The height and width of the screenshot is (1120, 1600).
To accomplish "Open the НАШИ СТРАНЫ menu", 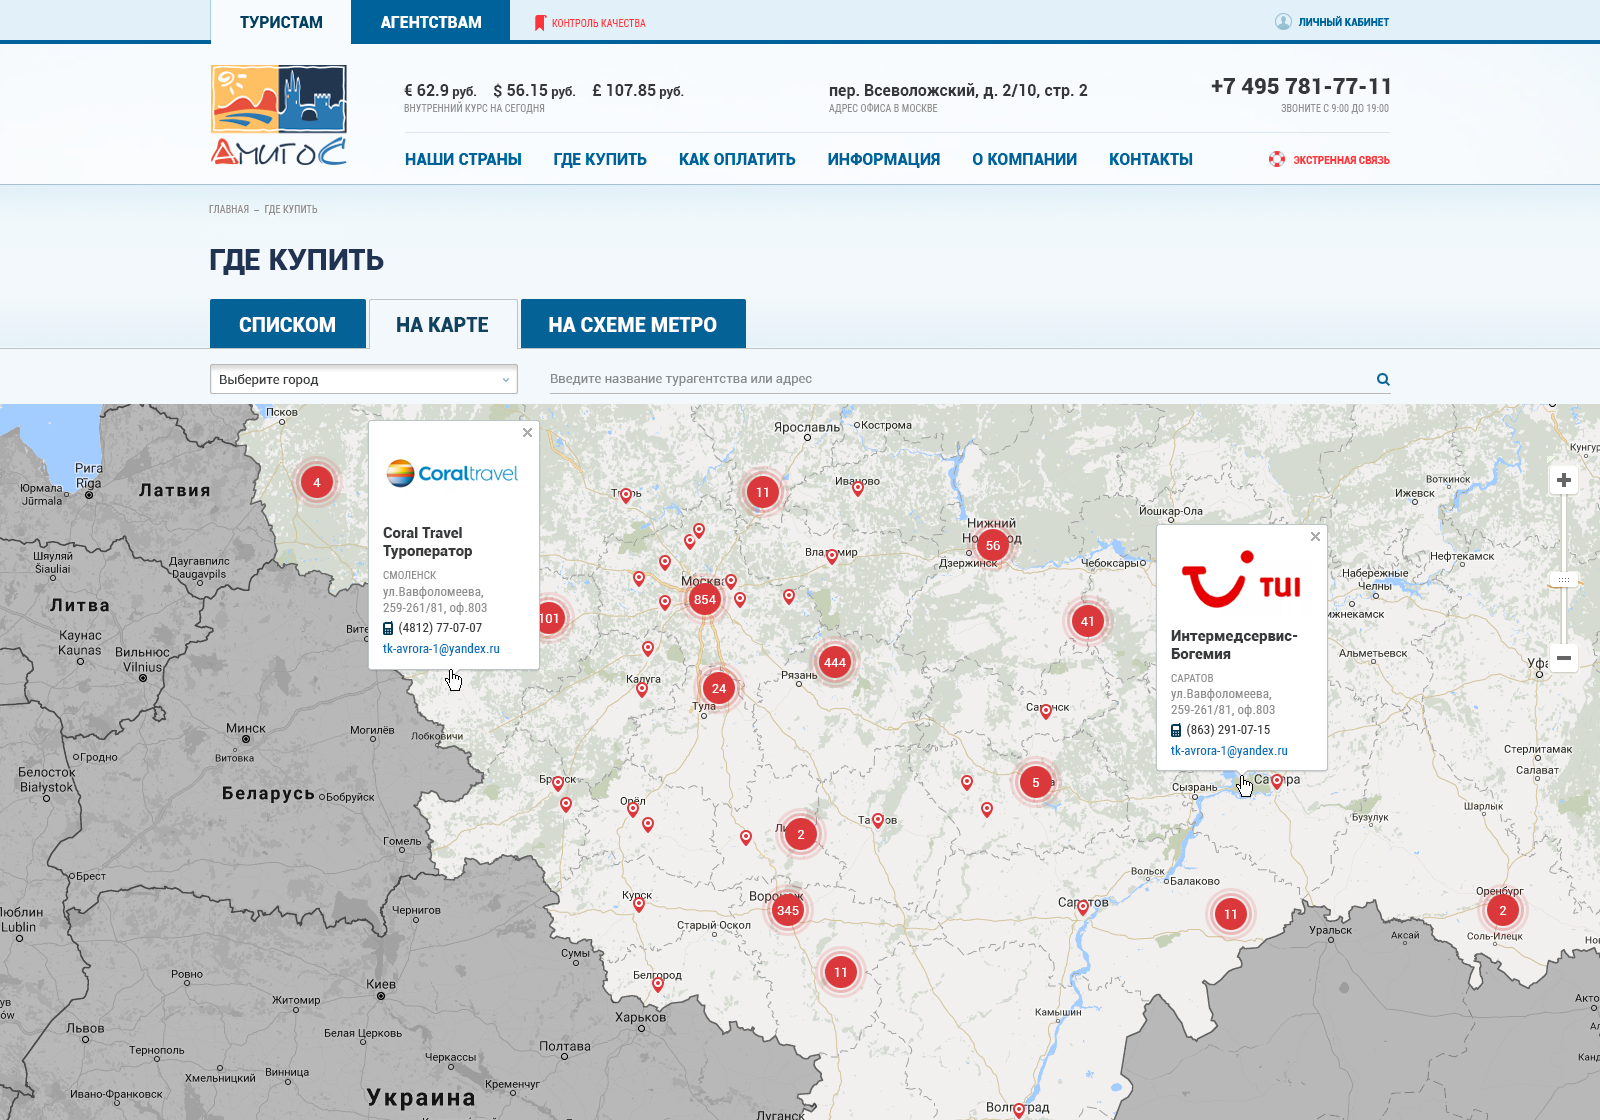I will point(463,159).
